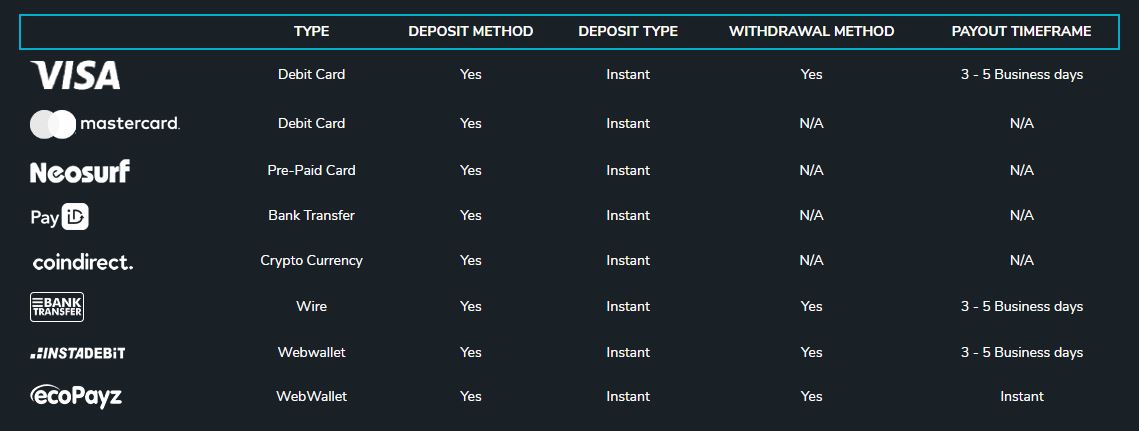Image resolution: width=1139 pixels, height=431 pixels.
Task: Click VISA payout 3 - 5 Business days
Action: click(1021, 74)
